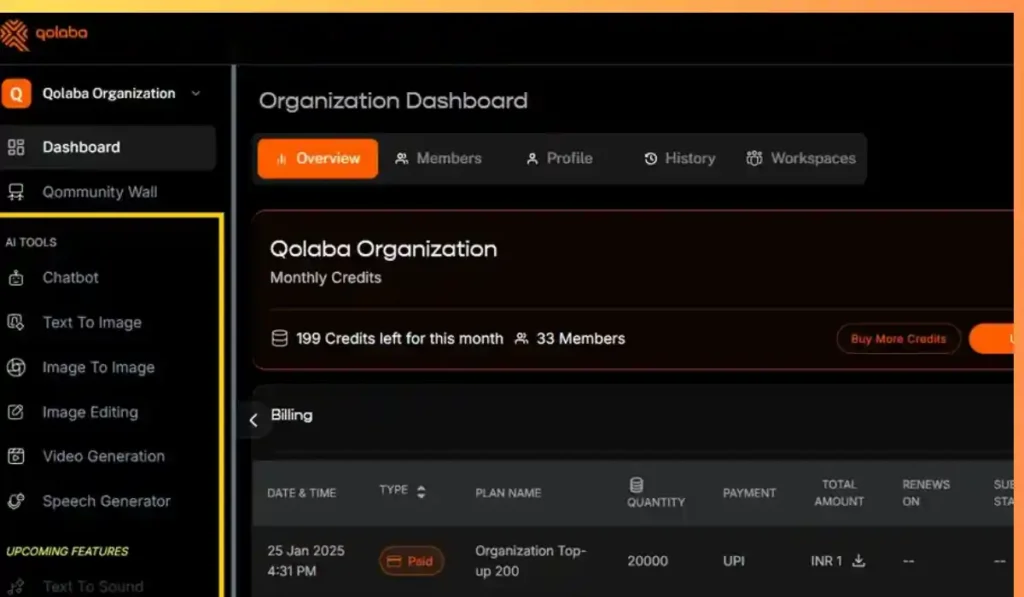Open the Image To Image tool
Viewport: 1024px width, 597px height.
coord(98,368)
